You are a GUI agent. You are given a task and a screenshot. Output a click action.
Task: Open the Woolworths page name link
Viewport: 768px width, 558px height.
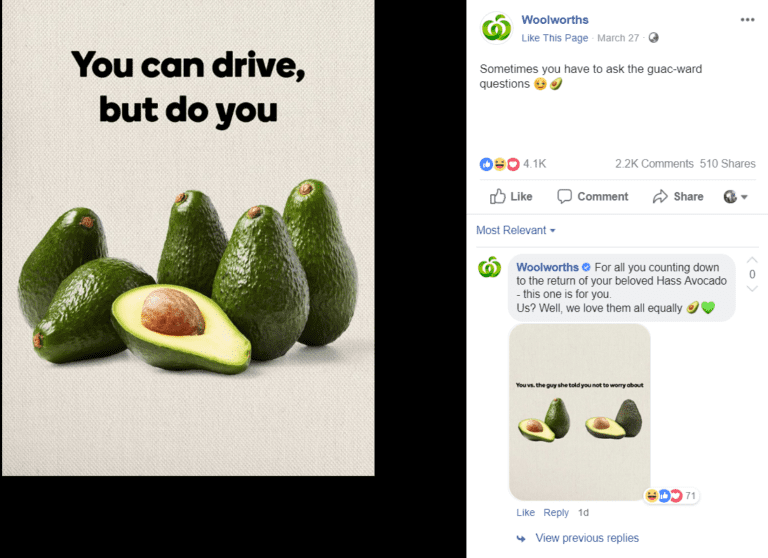click(x=555, y=20)
